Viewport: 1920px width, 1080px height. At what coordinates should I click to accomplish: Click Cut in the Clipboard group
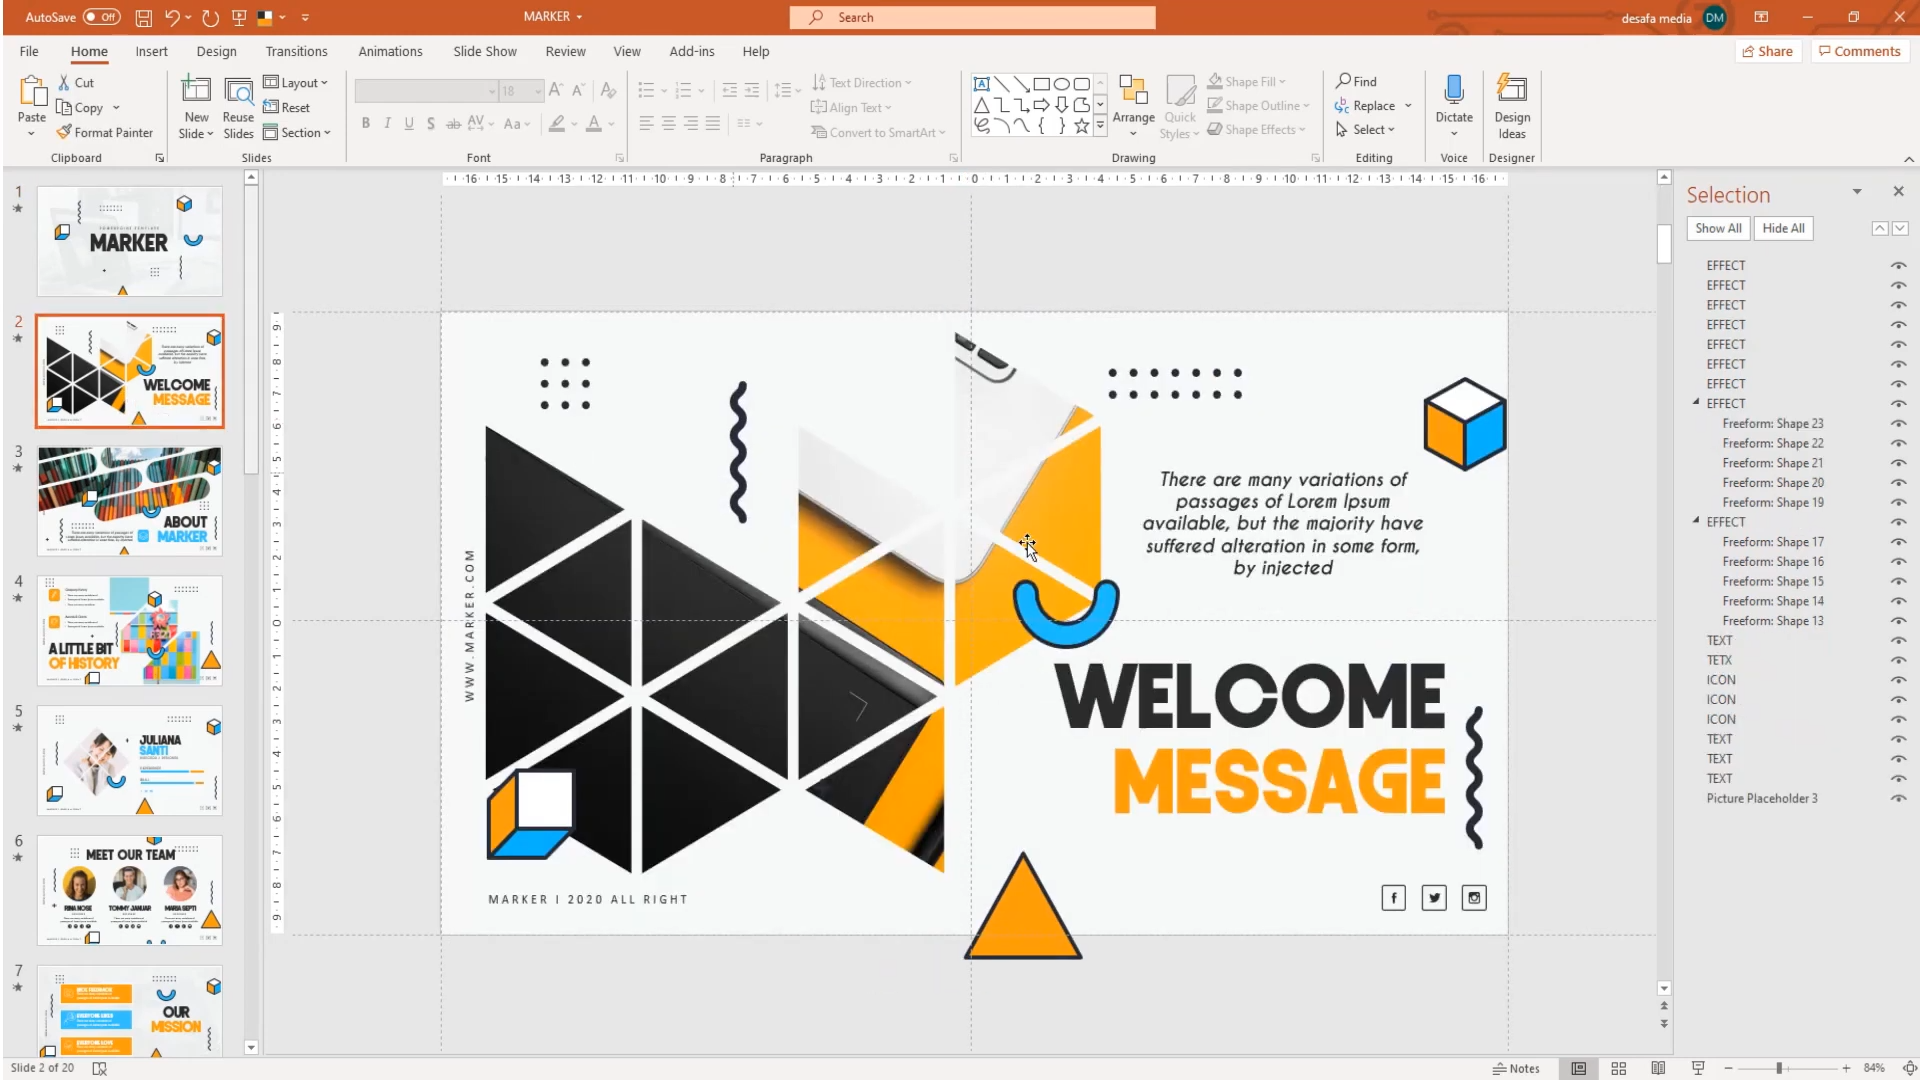pyautogui.click(x=76, y=83)
